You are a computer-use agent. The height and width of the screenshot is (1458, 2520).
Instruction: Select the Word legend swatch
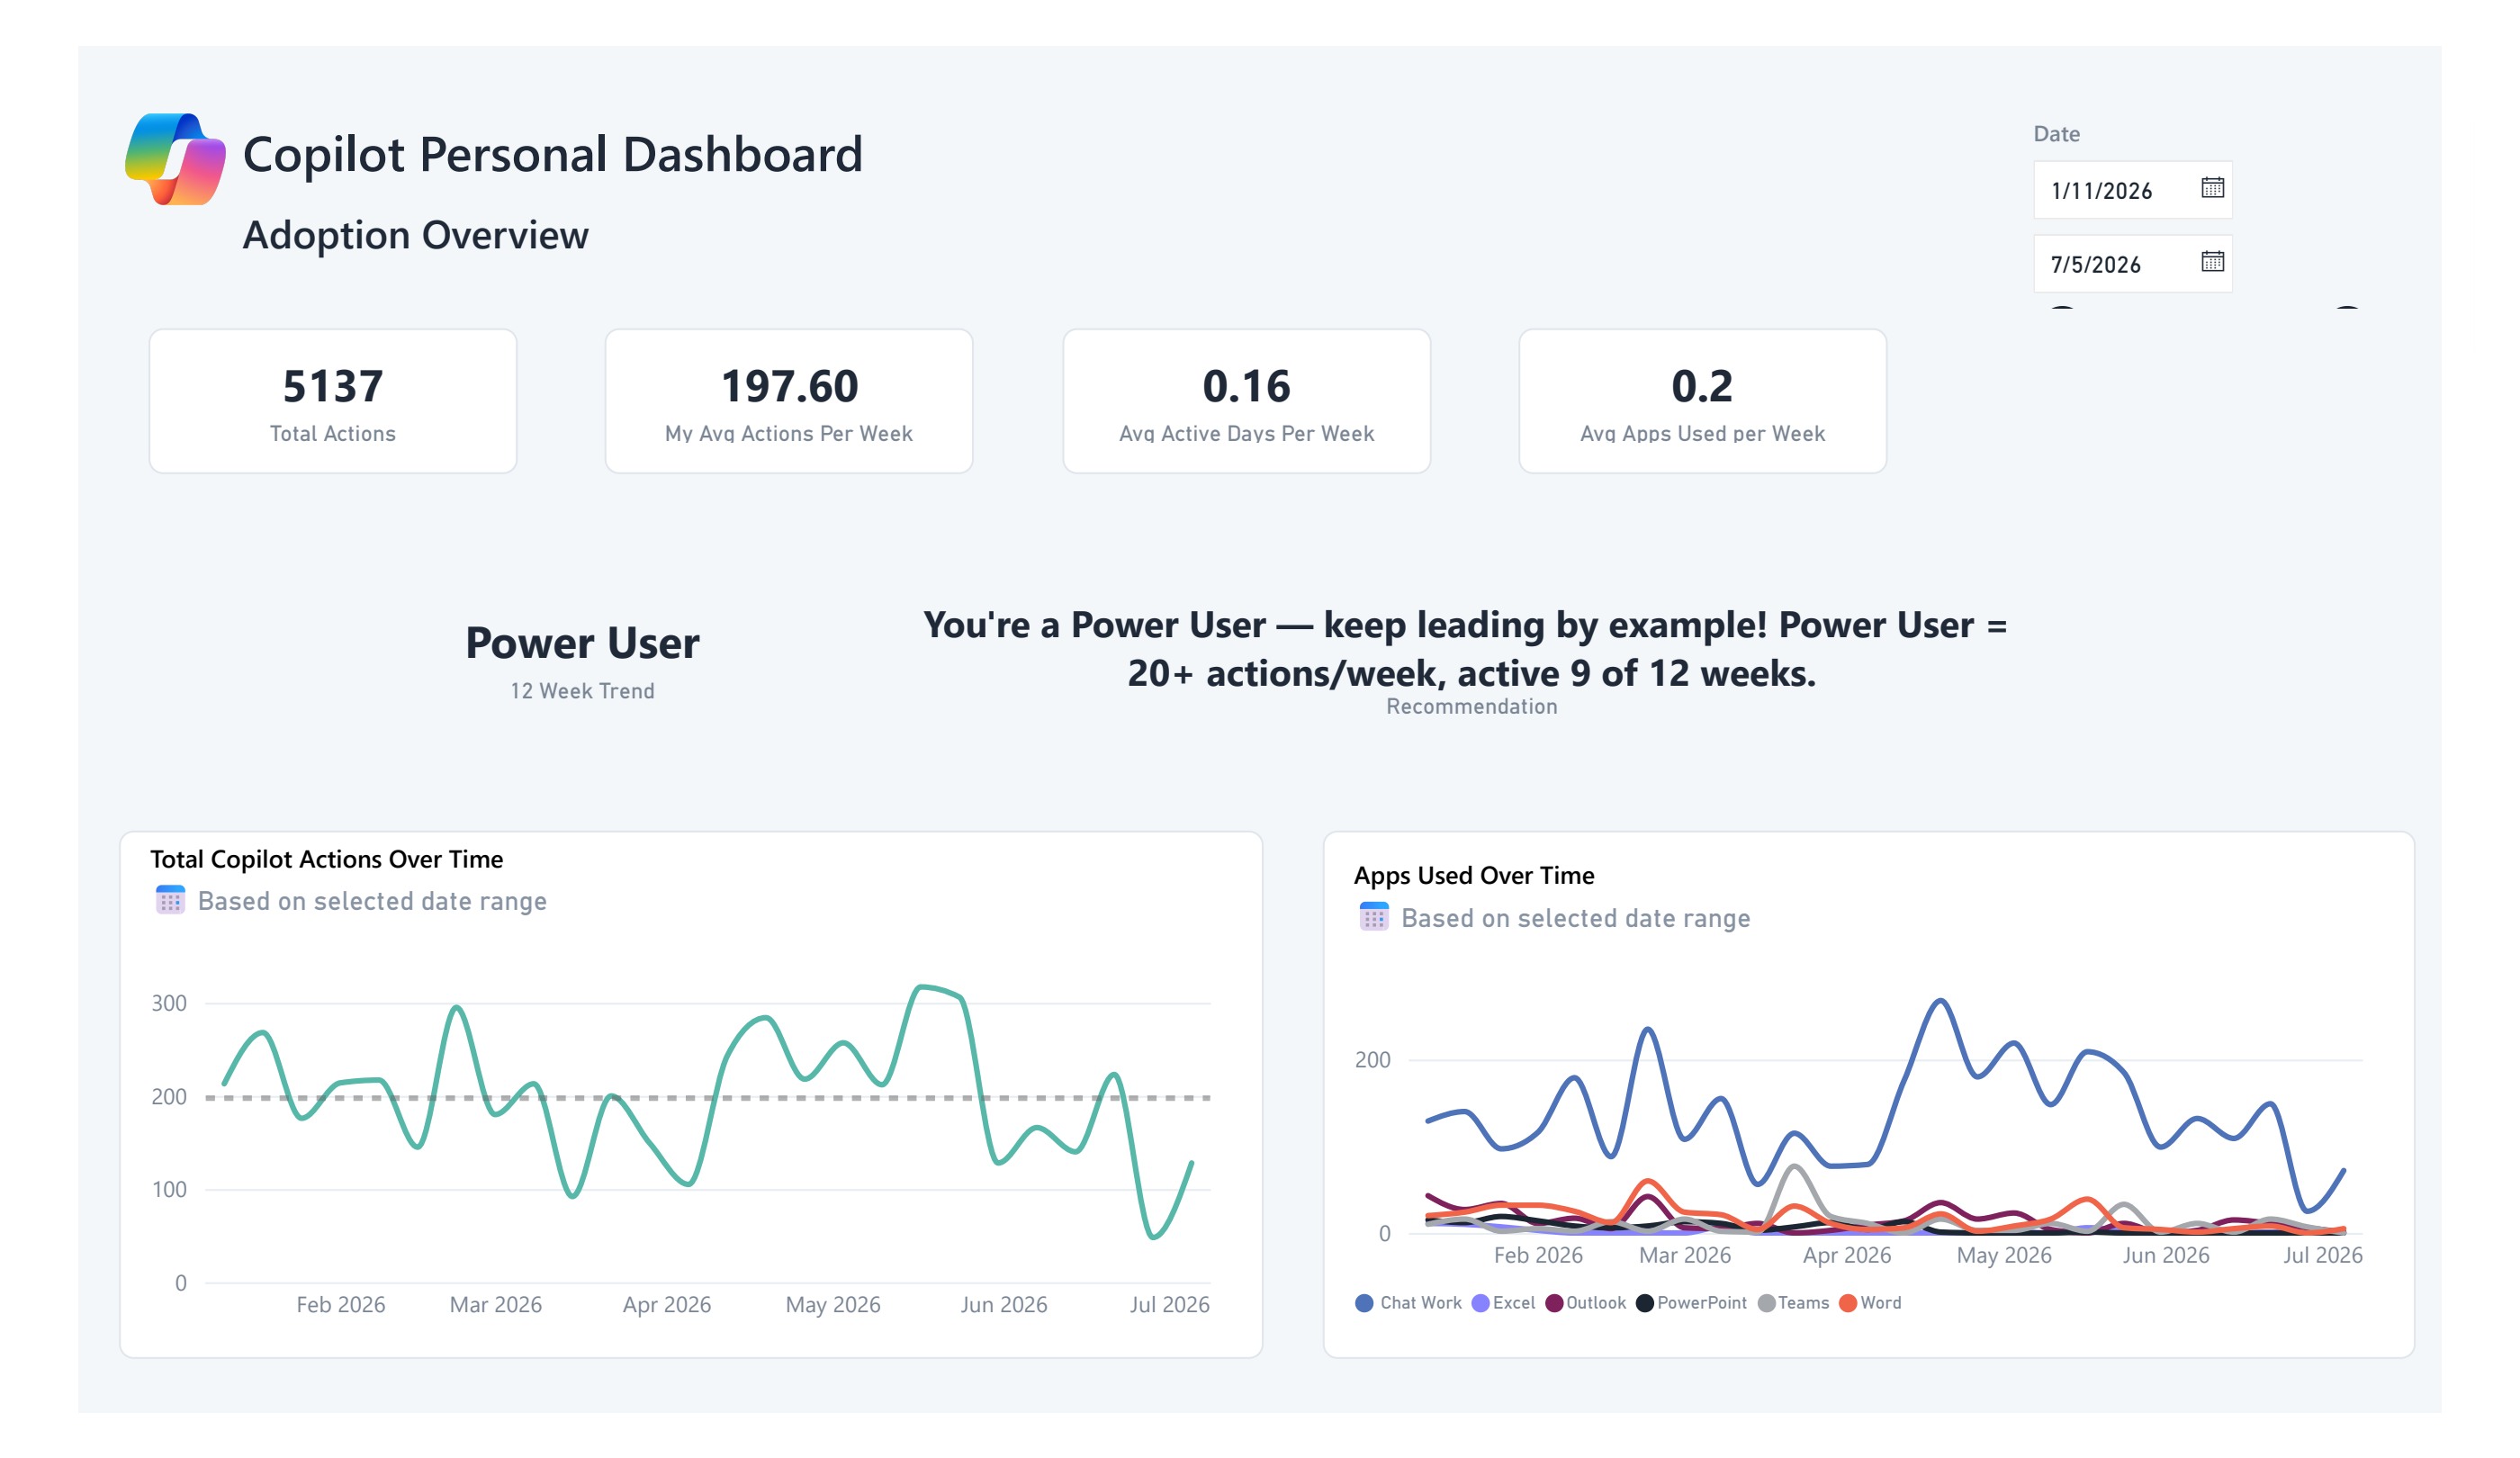[1847, 1302]
